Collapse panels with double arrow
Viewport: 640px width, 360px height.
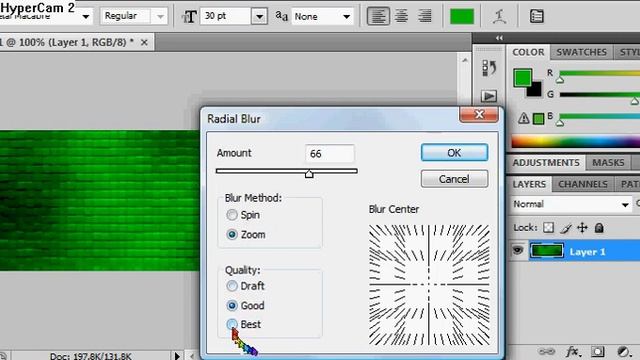click(x=499, y=38)
